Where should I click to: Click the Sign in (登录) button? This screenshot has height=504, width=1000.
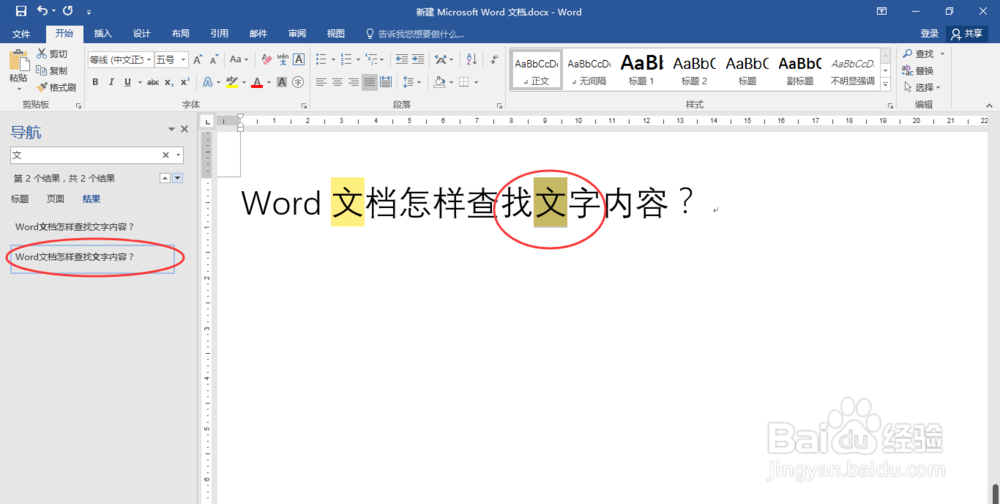coord(929,34)
